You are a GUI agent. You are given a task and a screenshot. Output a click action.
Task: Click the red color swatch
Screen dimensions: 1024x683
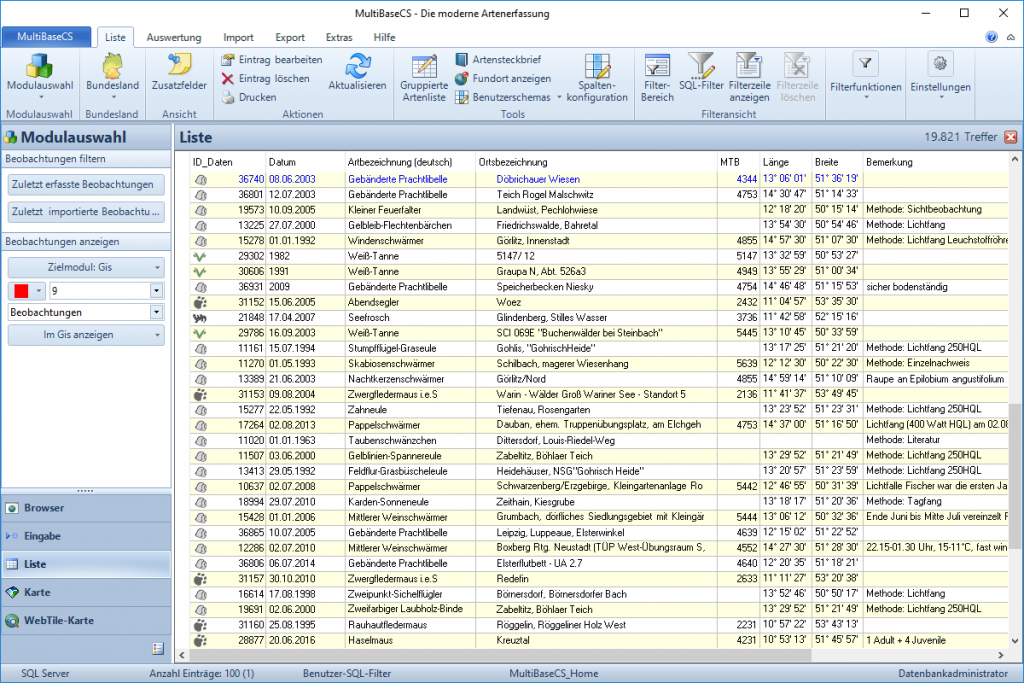22,291
